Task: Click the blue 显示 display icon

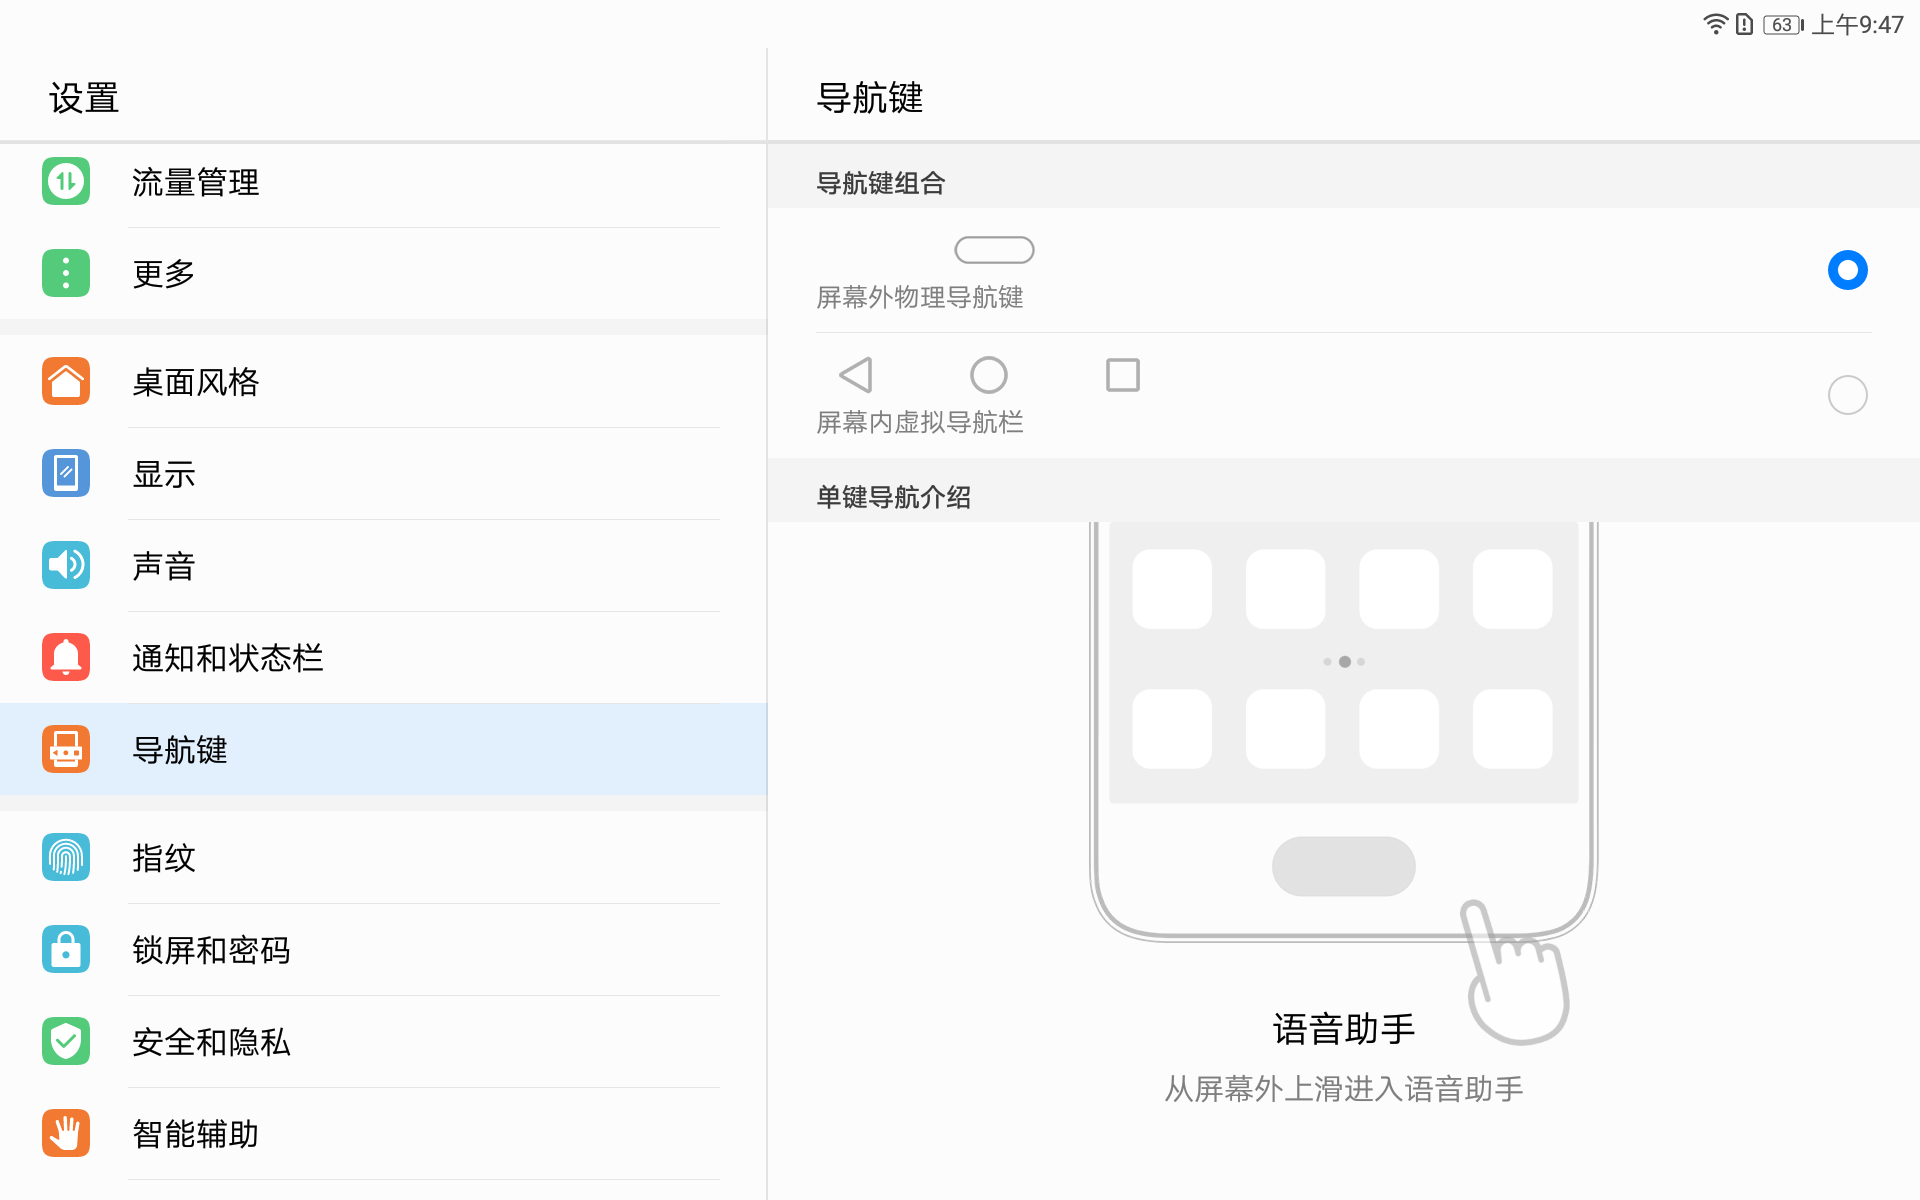Action: 66,473
